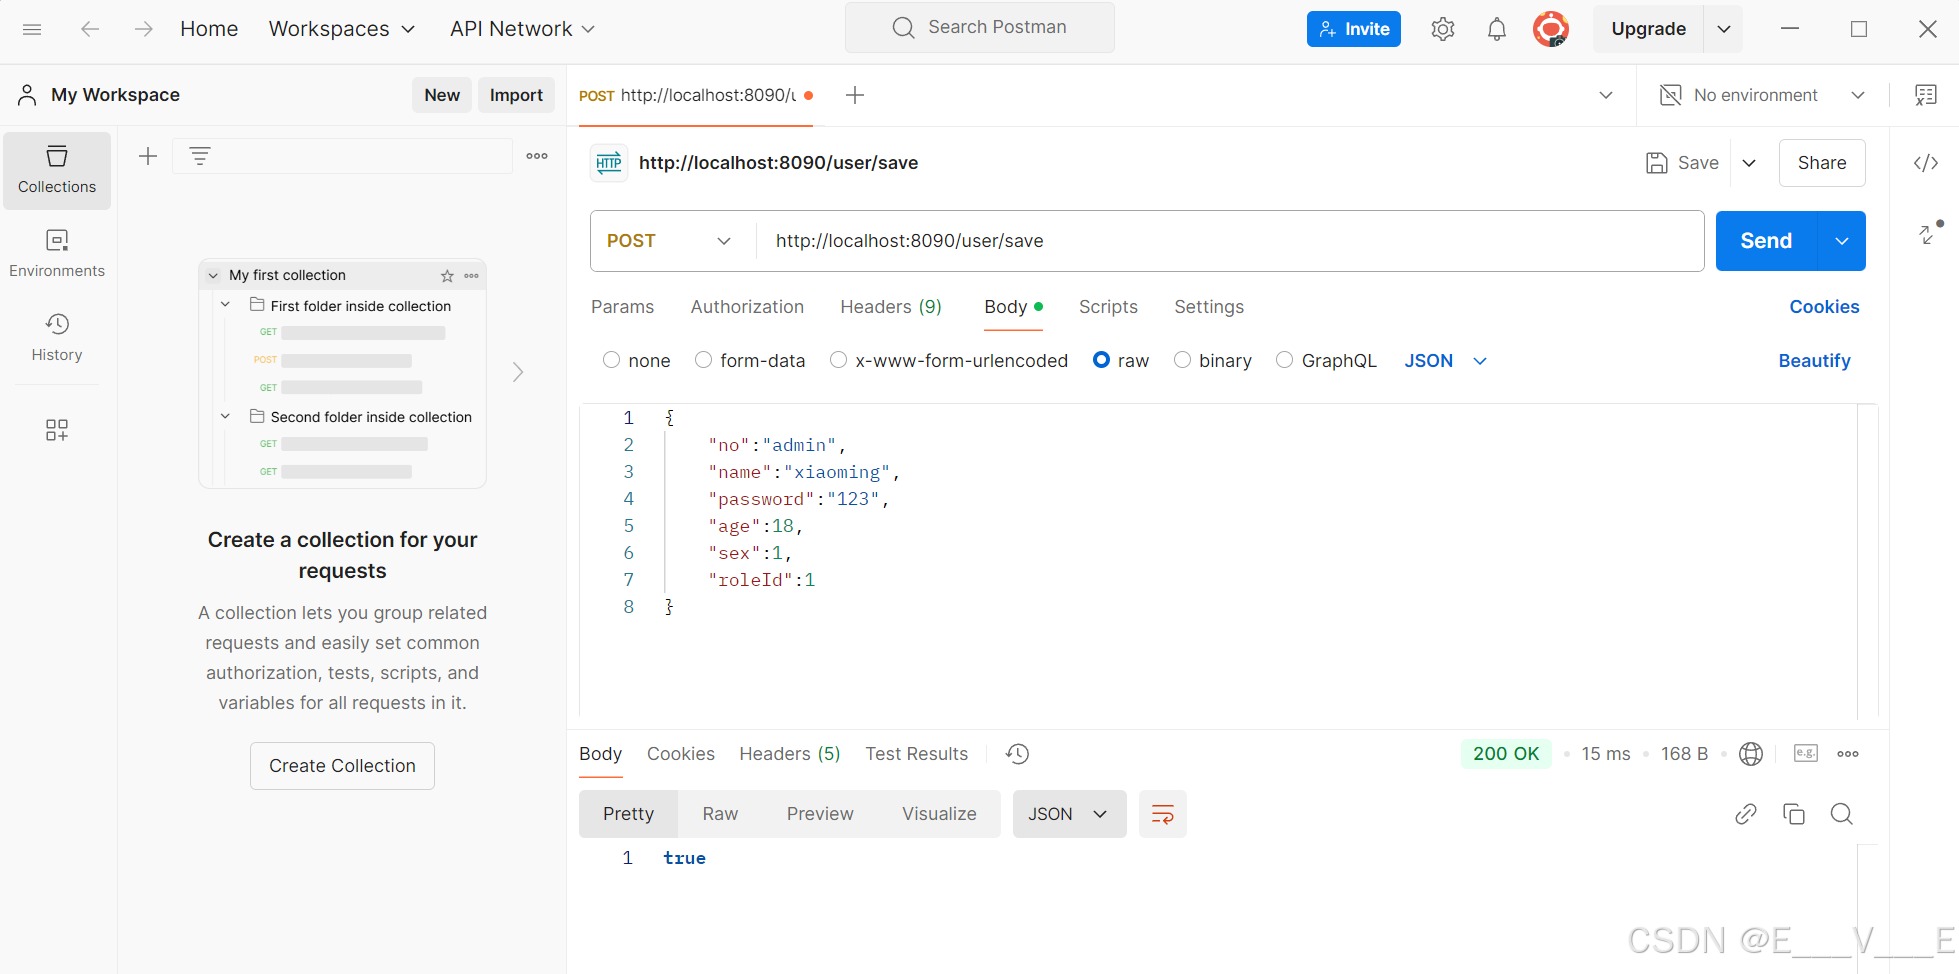This screenshot has width=1959, height=974.
Task: Copy the response body to clipboard
Action: (1794, 814)
